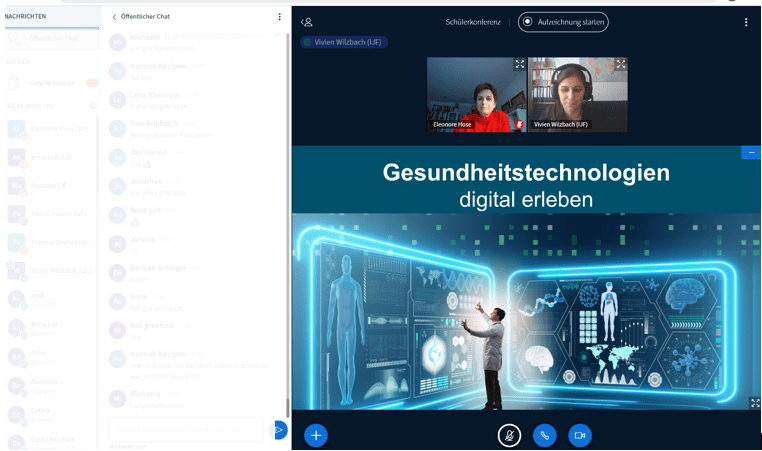Minimize the presentation with the blue minus button

pos(751,153)
